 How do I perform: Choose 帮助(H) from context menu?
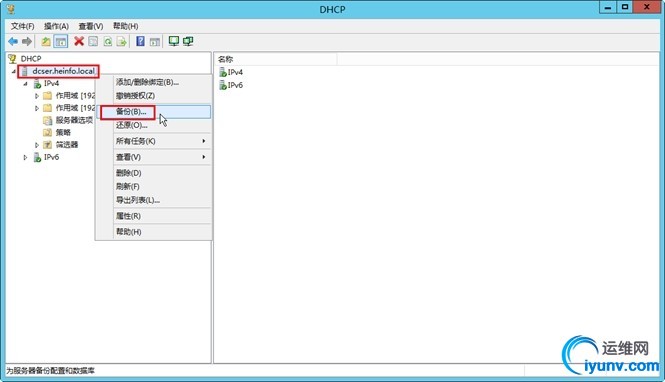154,232
